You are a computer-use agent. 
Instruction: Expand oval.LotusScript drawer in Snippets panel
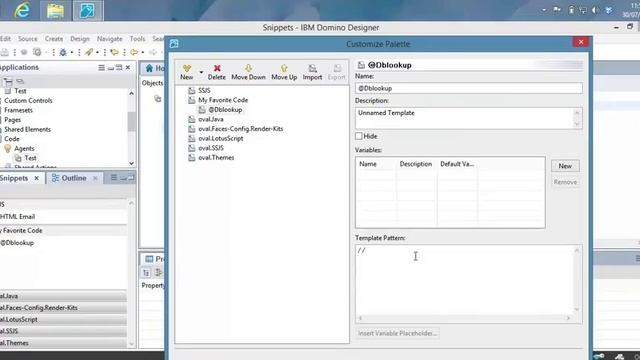tap(63, 319)
